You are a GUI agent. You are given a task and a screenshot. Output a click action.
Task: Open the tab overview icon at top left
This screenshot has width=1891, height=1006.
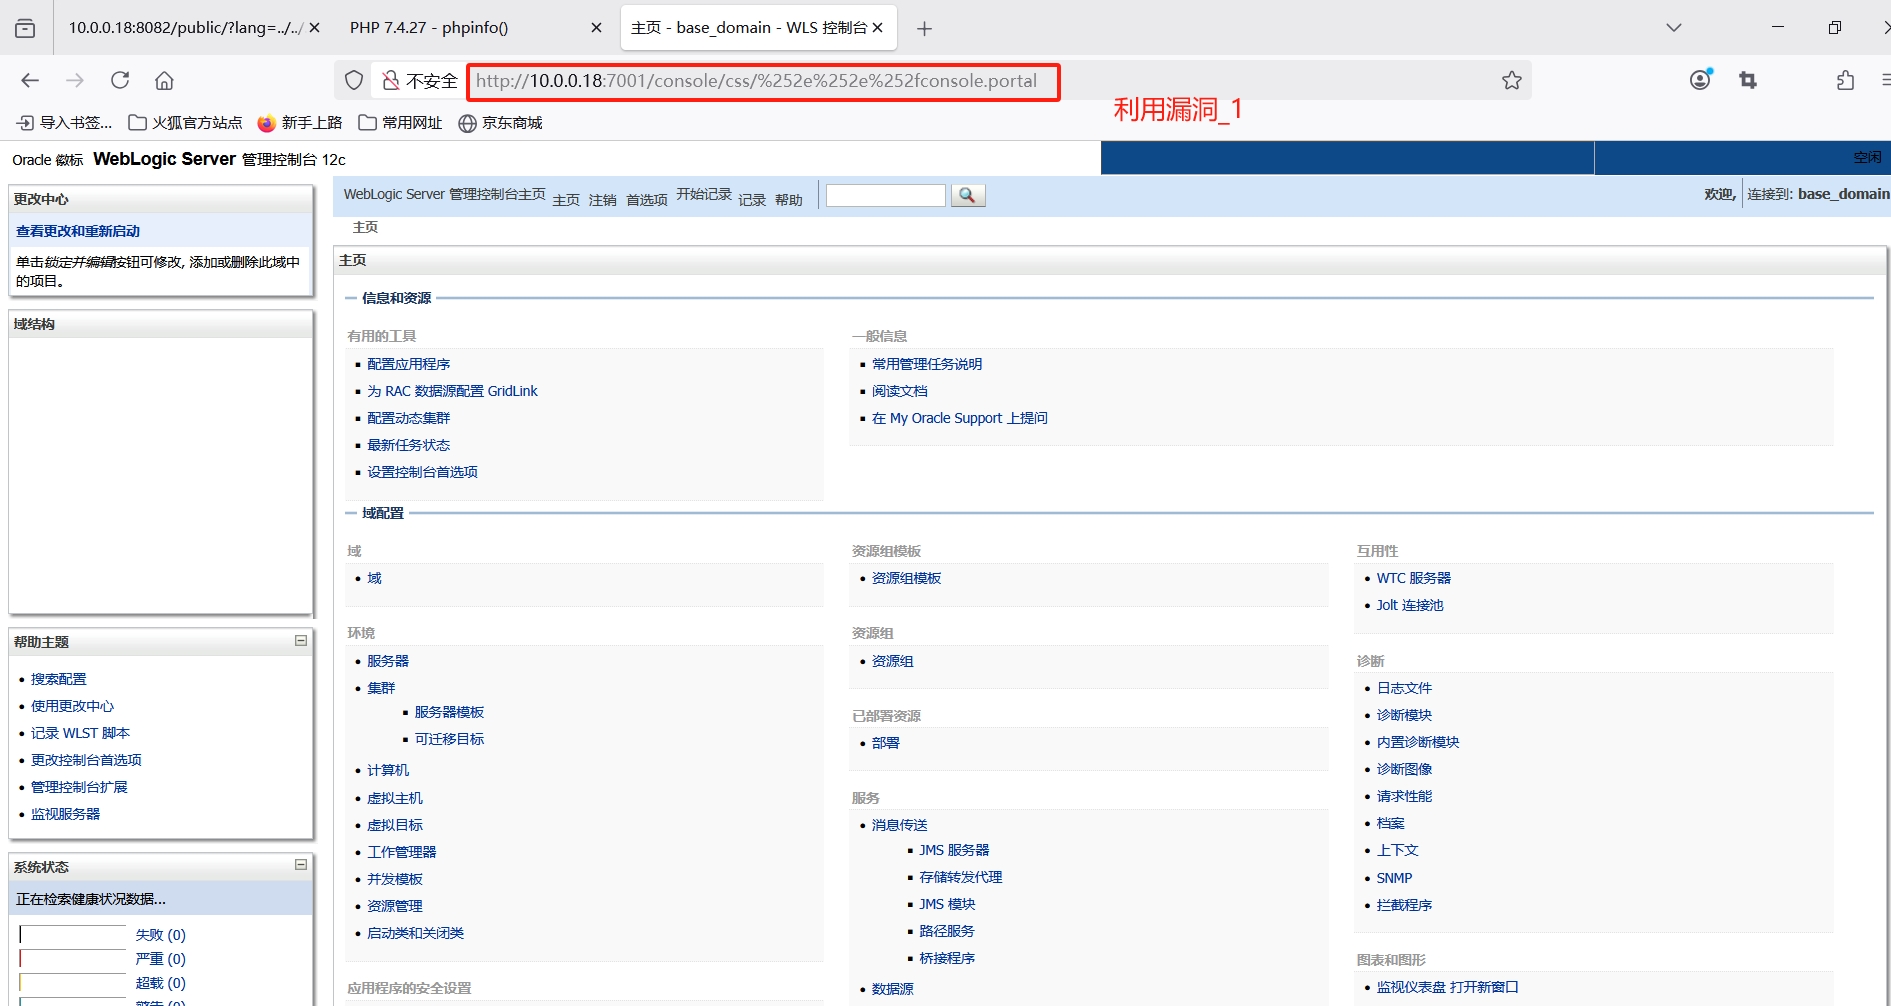[25, 28]
